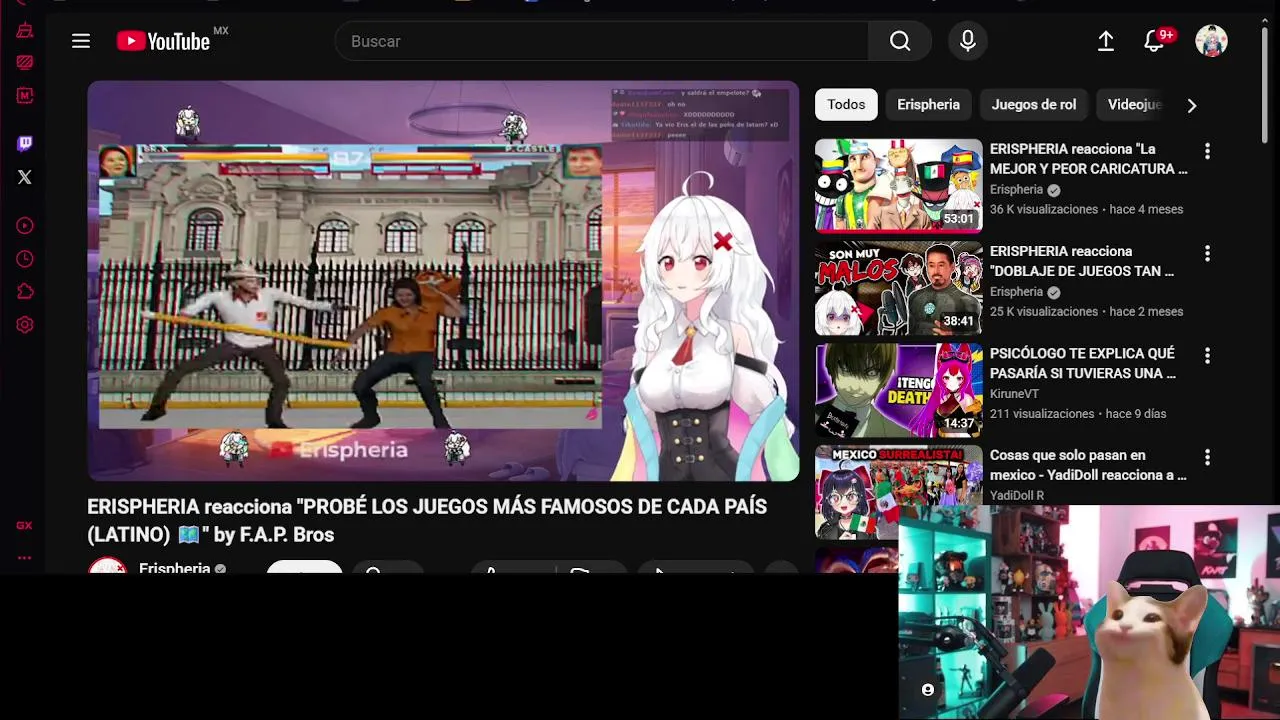Click the search magnifier button
1280x720 pixels.
(x=900, y=41)
